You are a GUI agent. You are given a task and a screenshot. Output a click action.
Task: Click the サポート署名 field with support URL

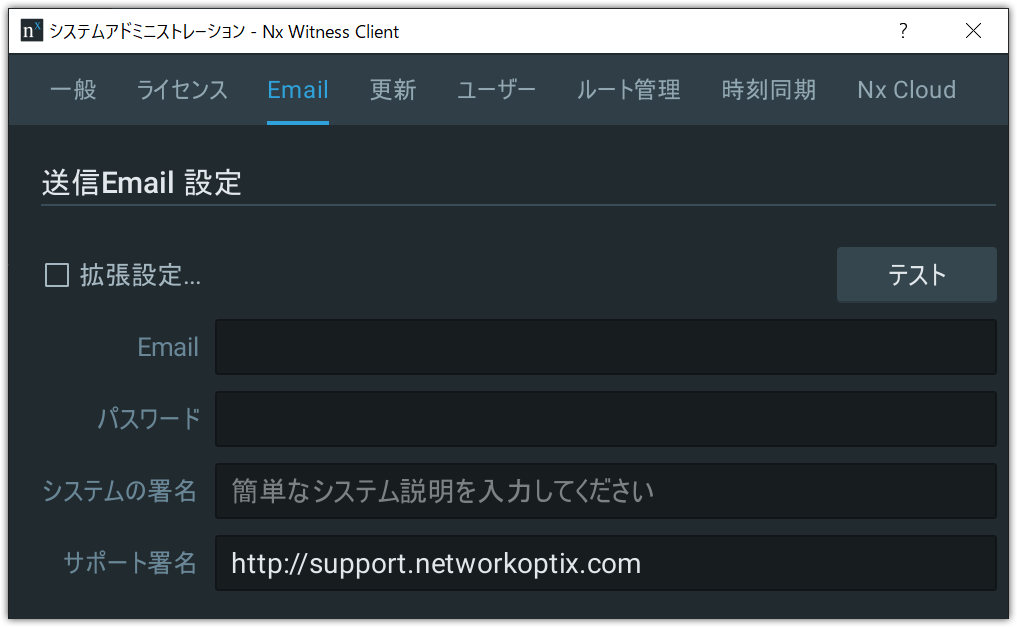click(x=606, y=563)
